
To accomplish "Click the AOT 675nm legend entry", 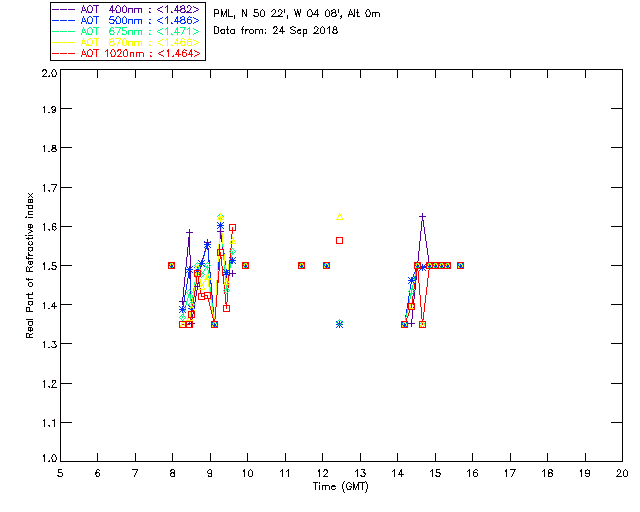I will tap(126, 31).
